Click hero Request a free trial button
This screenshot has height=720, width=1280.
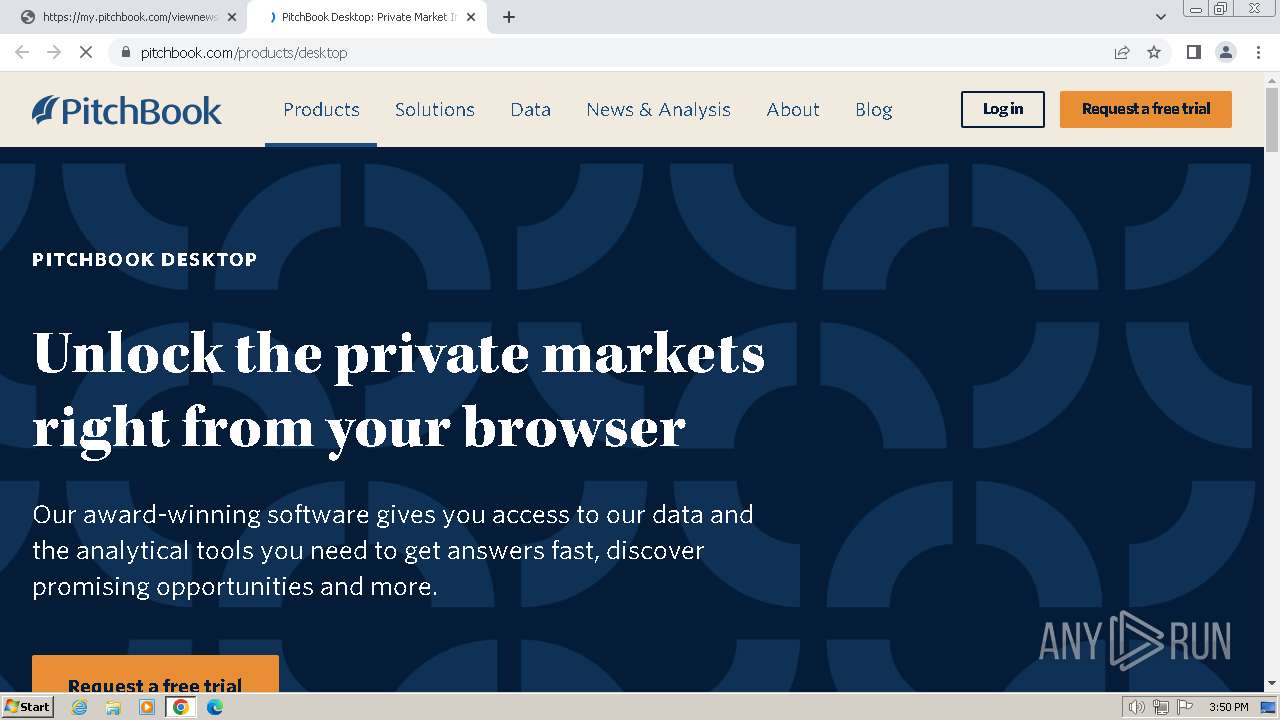155,674
